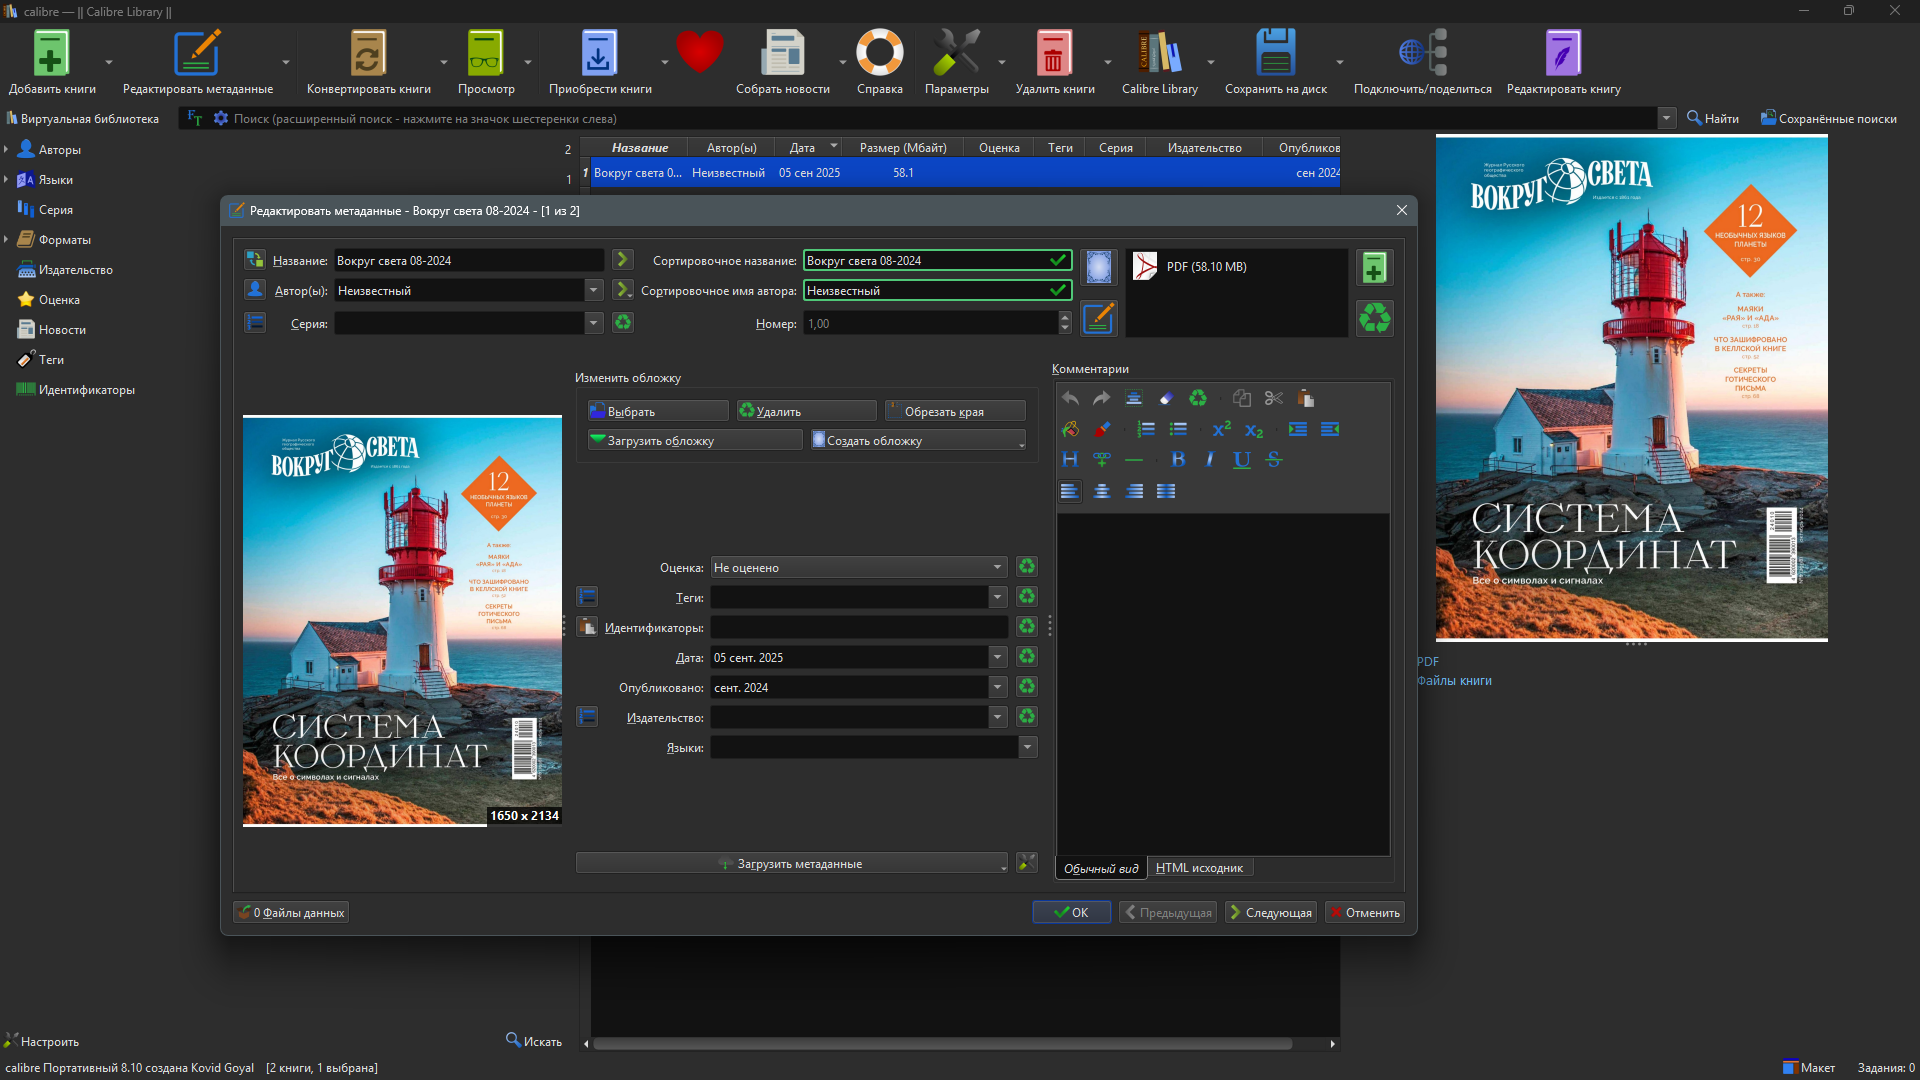Click the horizontal scrollbar under book list
The width and height of the screenshot is (1920, 1080).
point(943,1044)
